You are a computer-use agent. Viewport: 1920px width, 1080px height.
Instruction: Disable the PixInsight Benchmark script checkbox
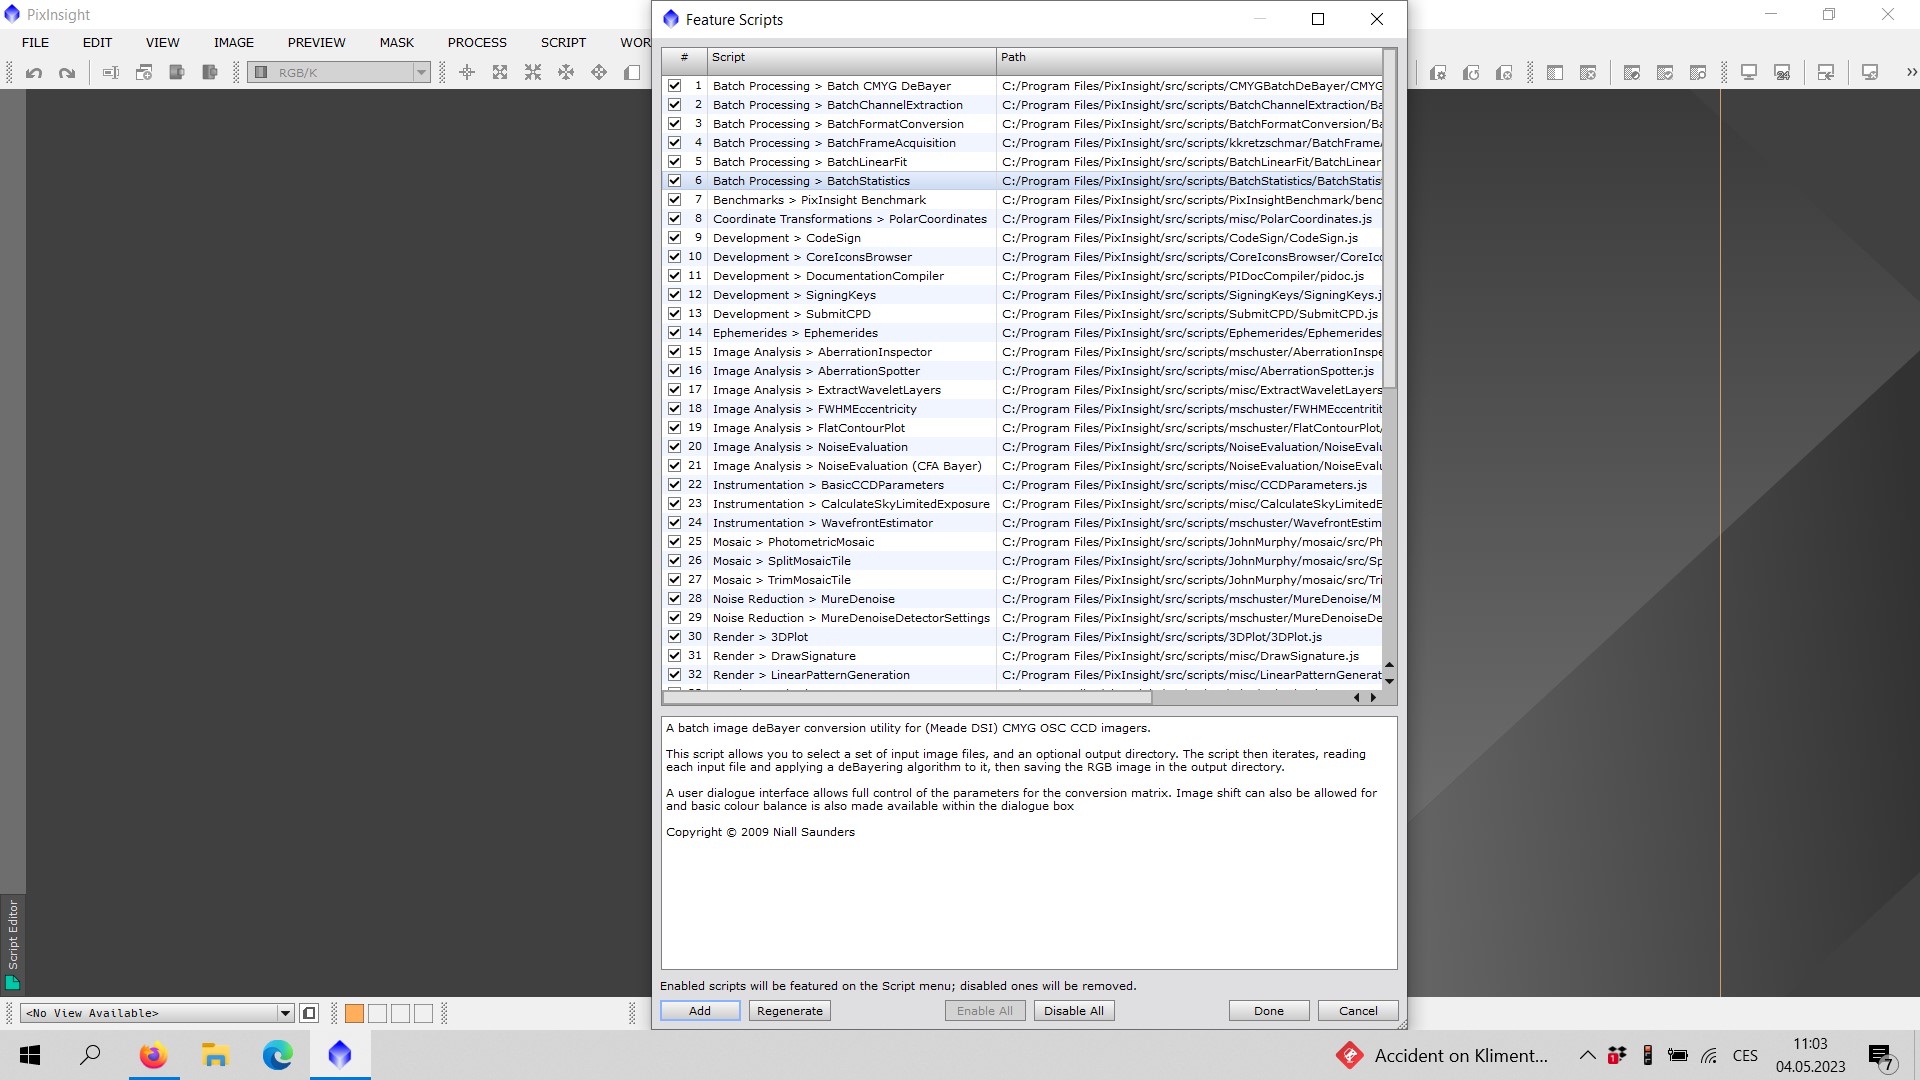(x=675, y=200)
